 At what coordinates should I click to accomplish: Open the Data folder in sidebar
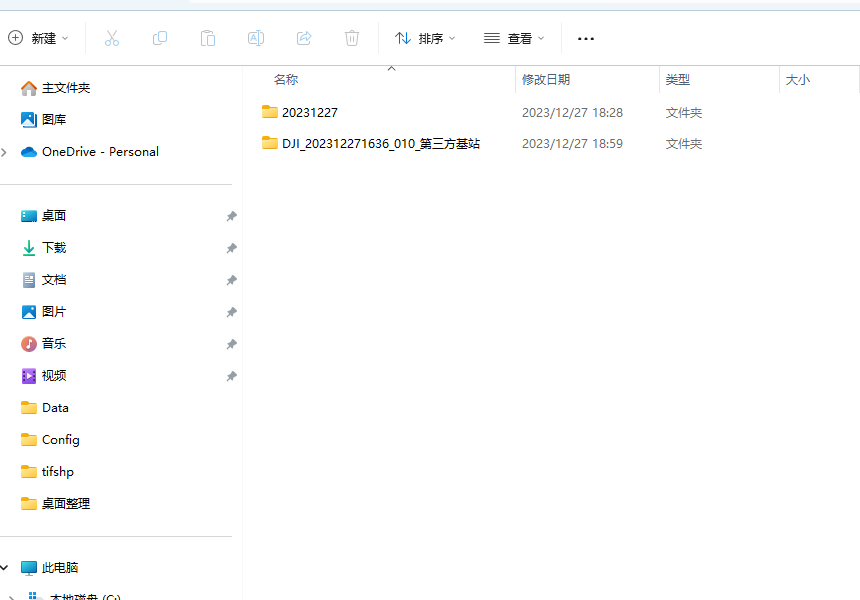[x=44, y=408]
